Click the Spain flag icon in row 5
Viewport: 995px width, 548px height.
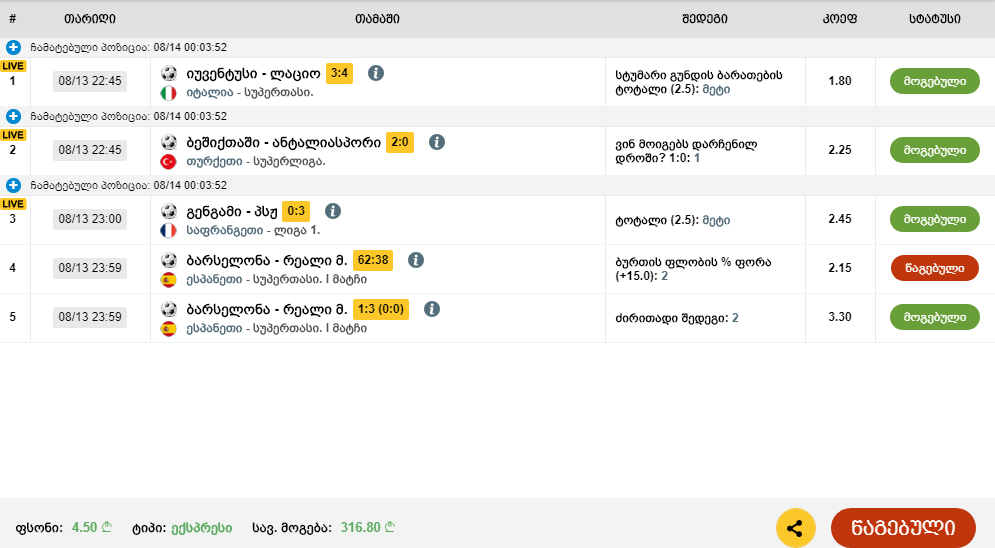point(168,329)
